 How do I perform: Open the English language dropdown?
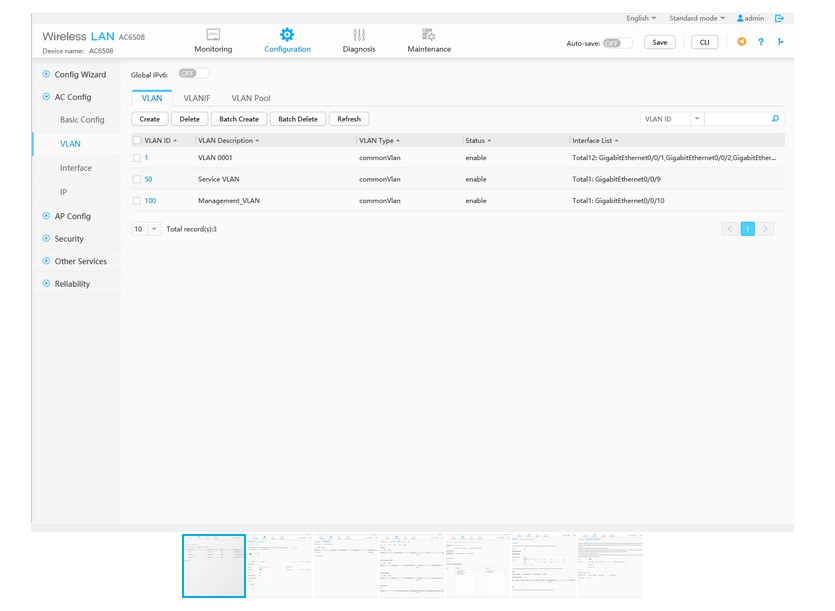point(641,18)
